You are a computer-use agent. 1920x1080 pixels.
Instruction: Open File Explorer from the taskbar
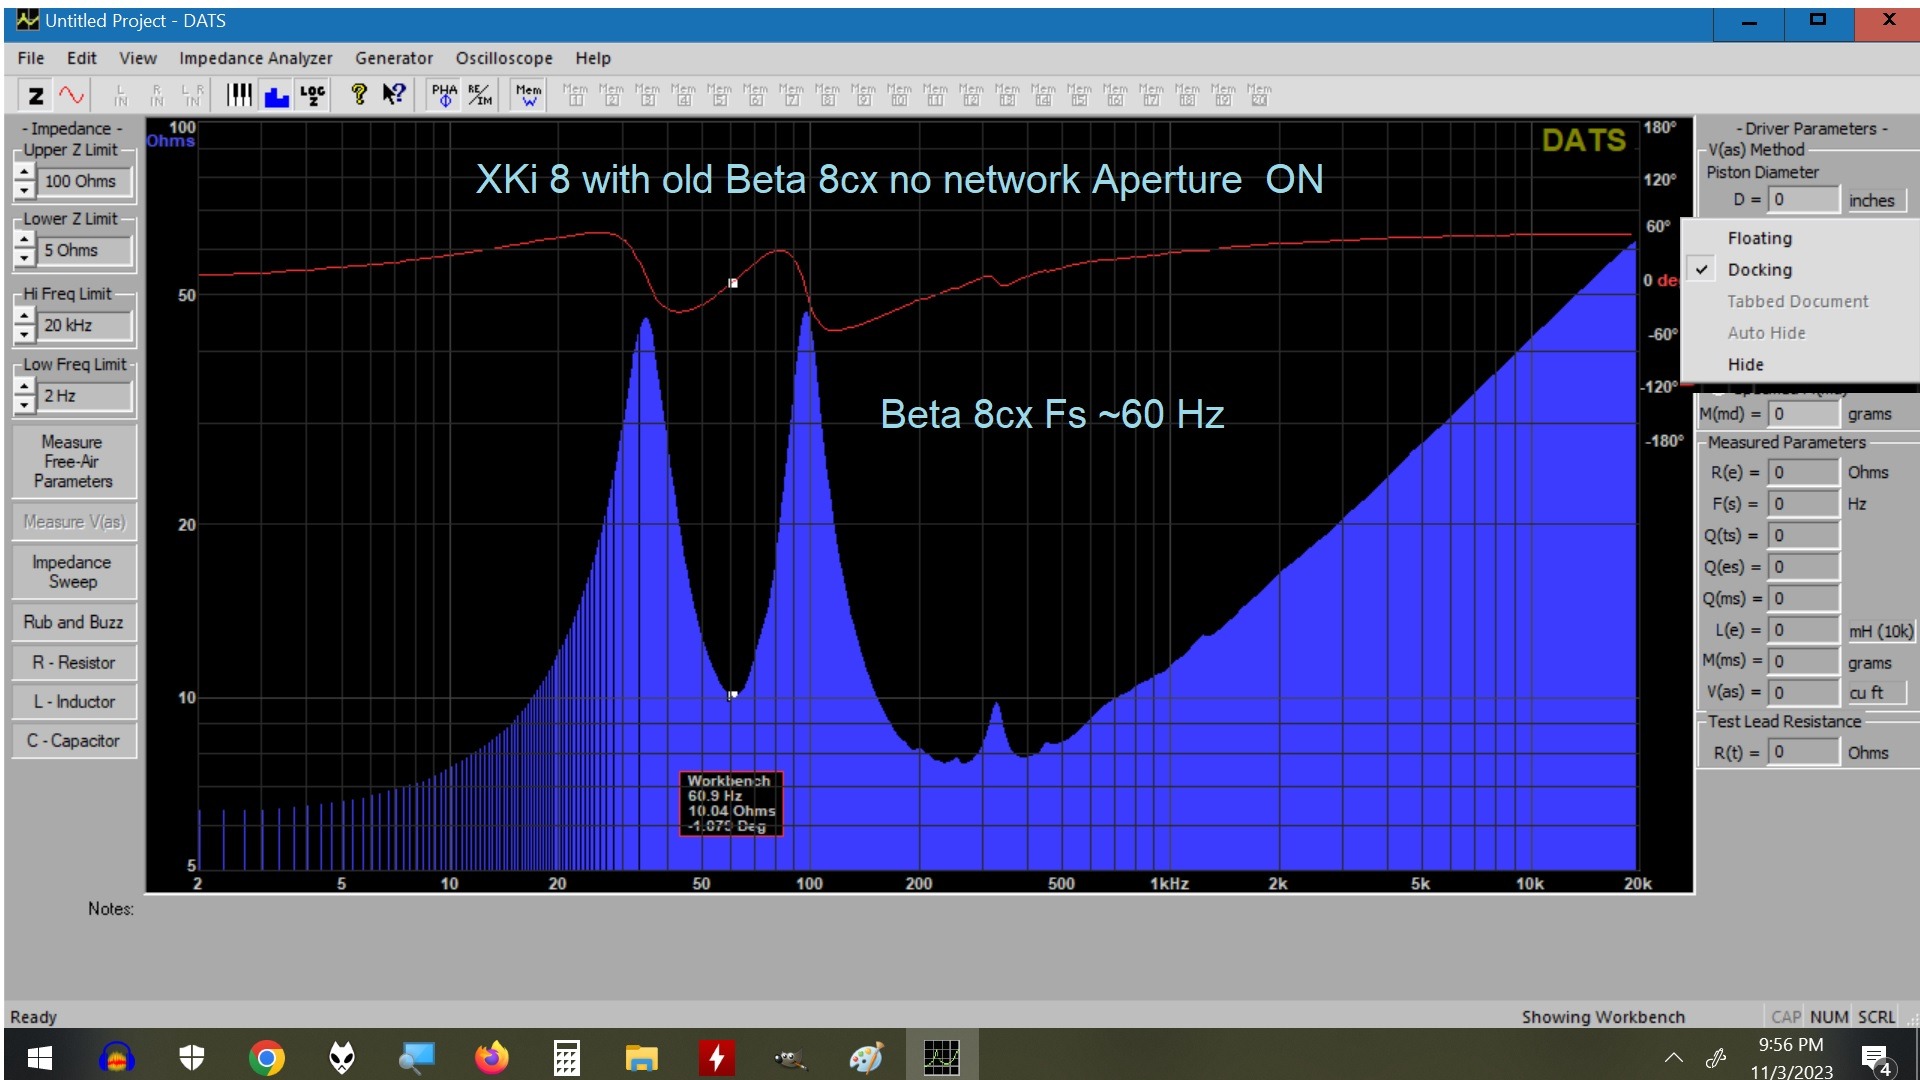point(641,1057)
